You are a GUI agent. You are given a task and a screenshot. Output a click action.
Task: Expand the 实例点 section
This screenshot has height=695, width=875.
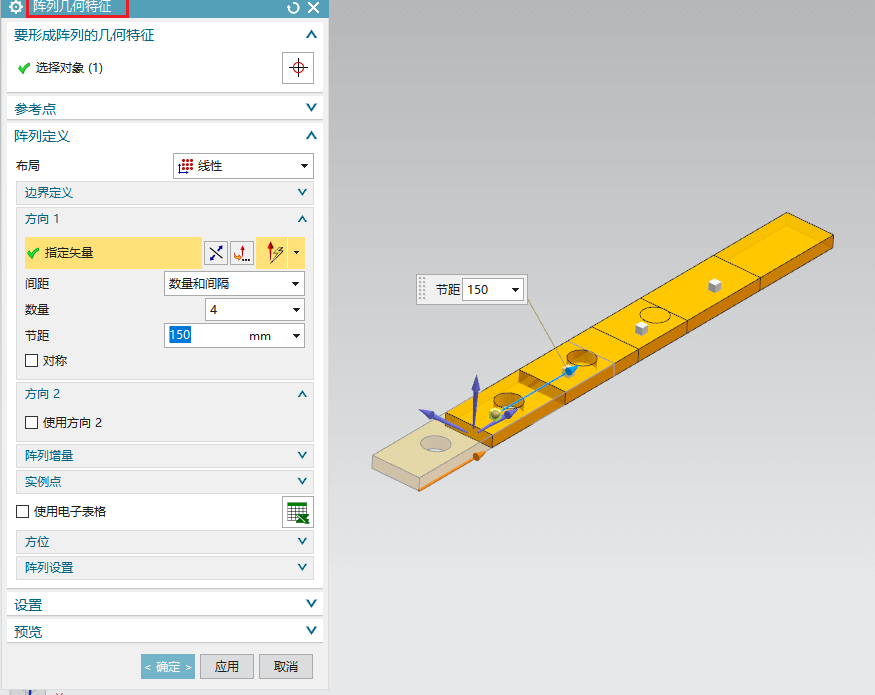(x=302, y=481)
